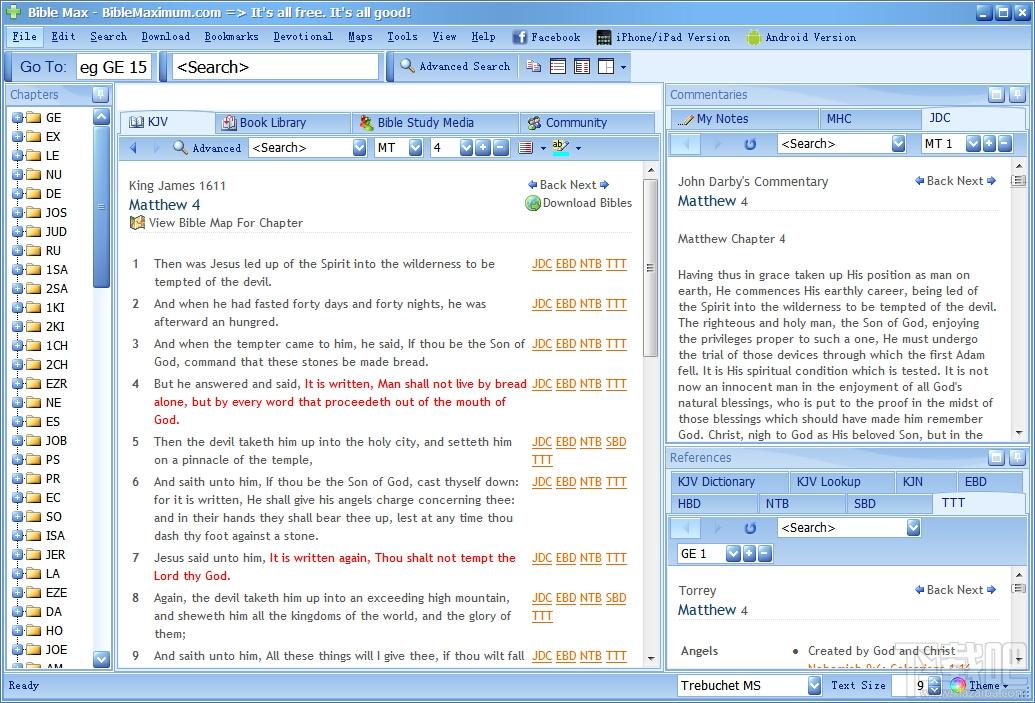Open the GE 1 reference dropdown
The height and width of the screenshot is (703, 1035).
[733, 553]
